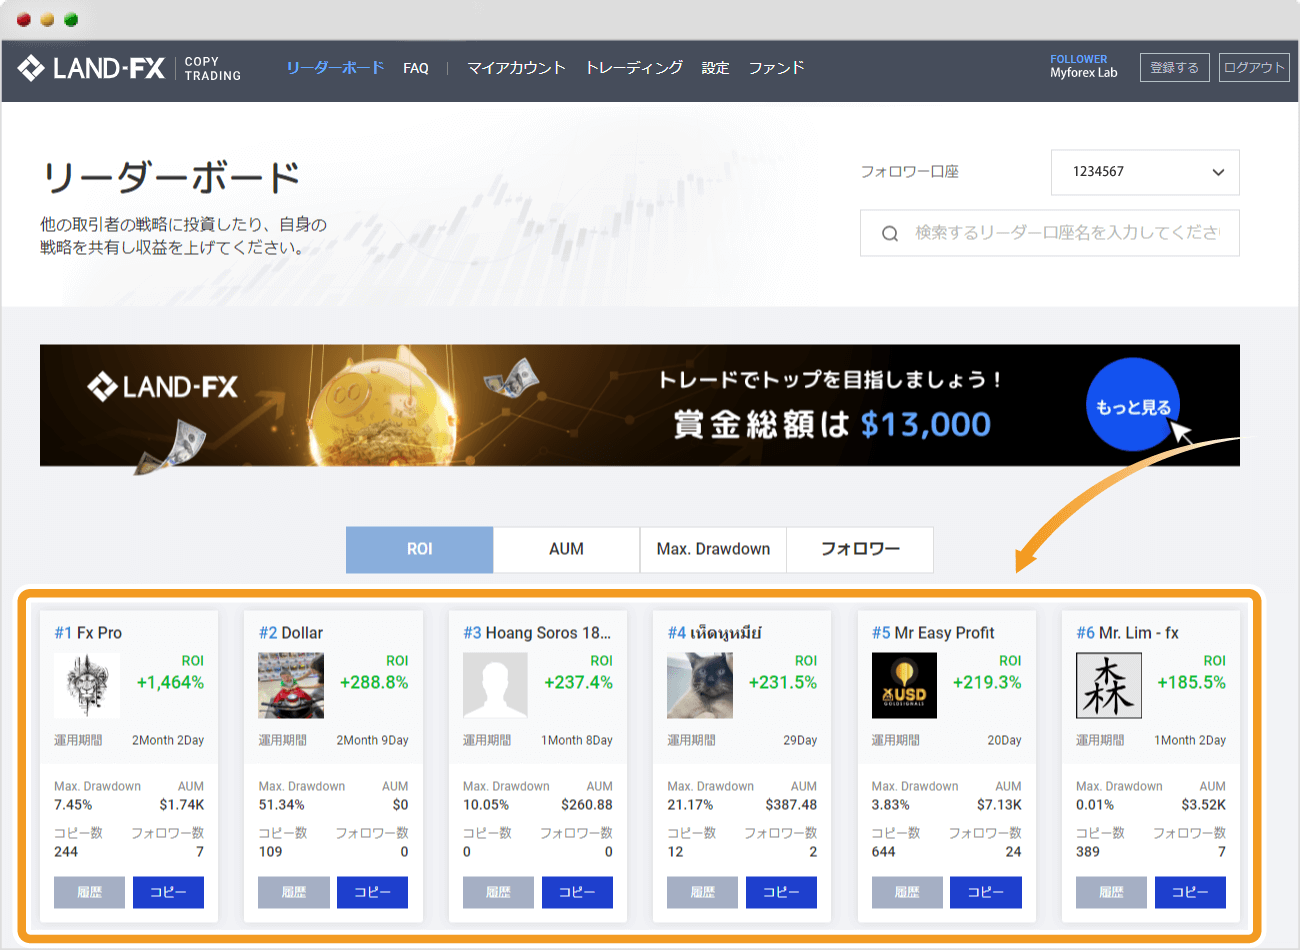Click the LAND-FX Copy Trading logo
Viewport: 1300px width, 950px height.
click(x=129, y=68)
